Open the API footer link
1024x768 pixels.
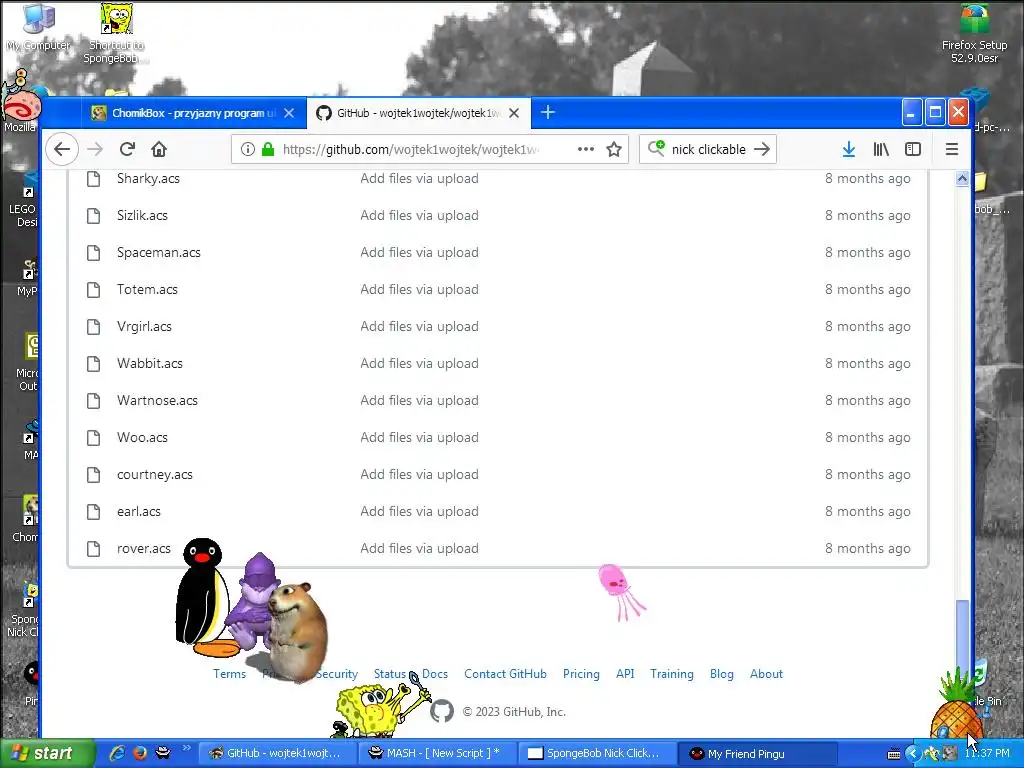pos(625,674)
